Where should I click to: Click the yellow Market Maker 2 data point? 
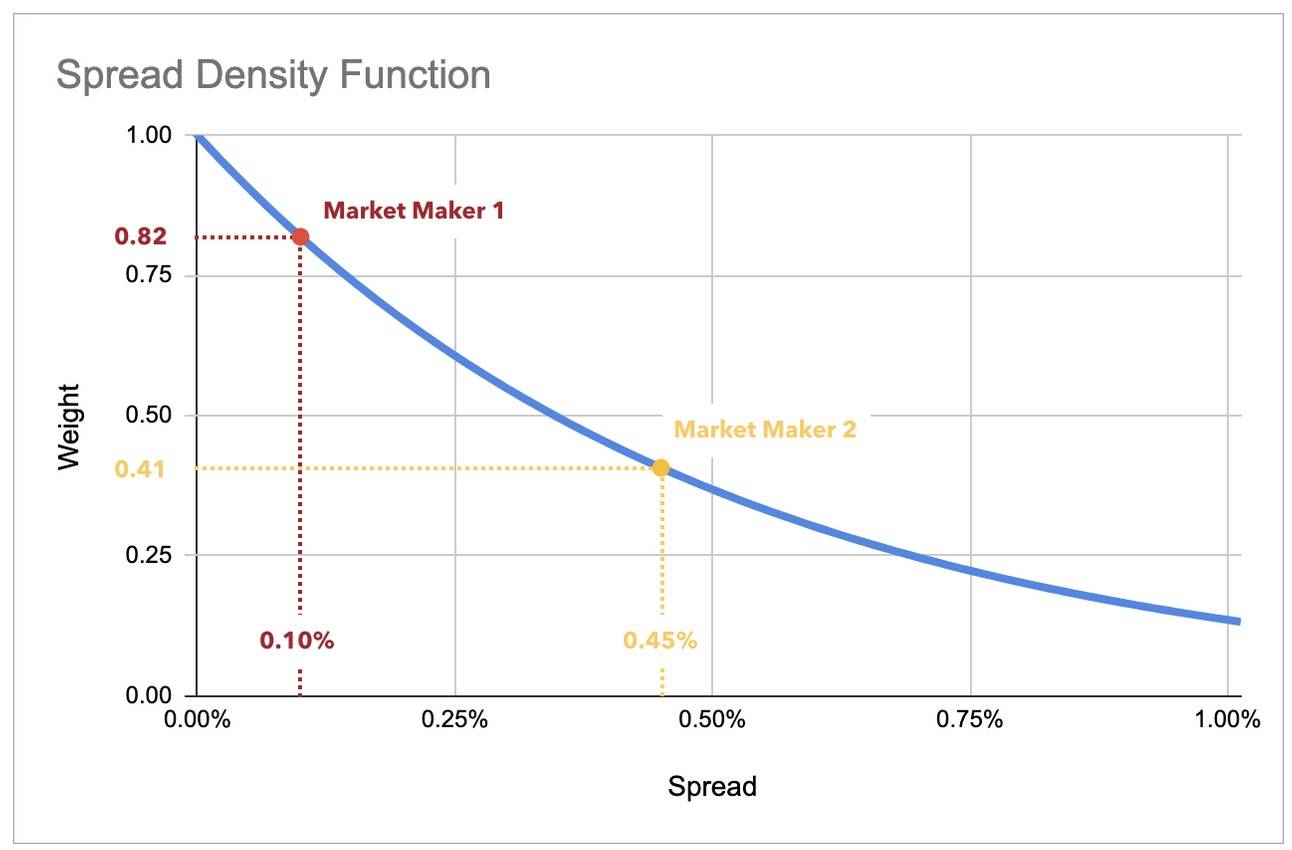660,467
